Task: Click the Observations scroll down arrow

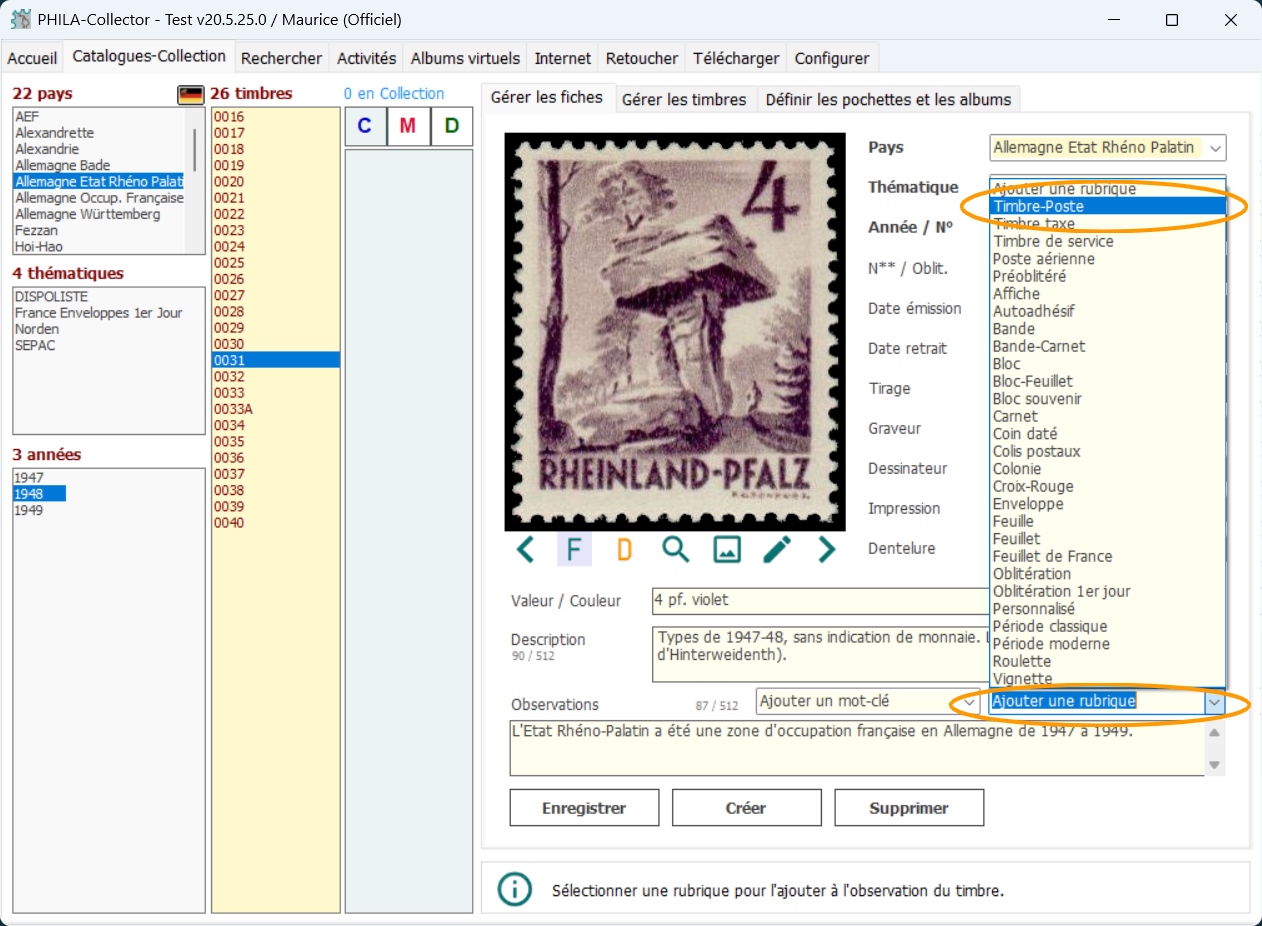Action: pyautogui.click(x=1215, y=766)
